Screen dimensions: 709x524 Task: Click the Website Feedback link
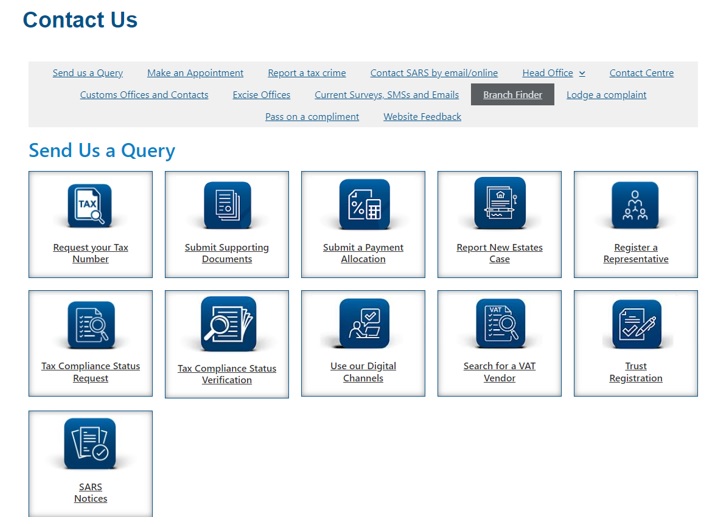[x=422, y=117]
